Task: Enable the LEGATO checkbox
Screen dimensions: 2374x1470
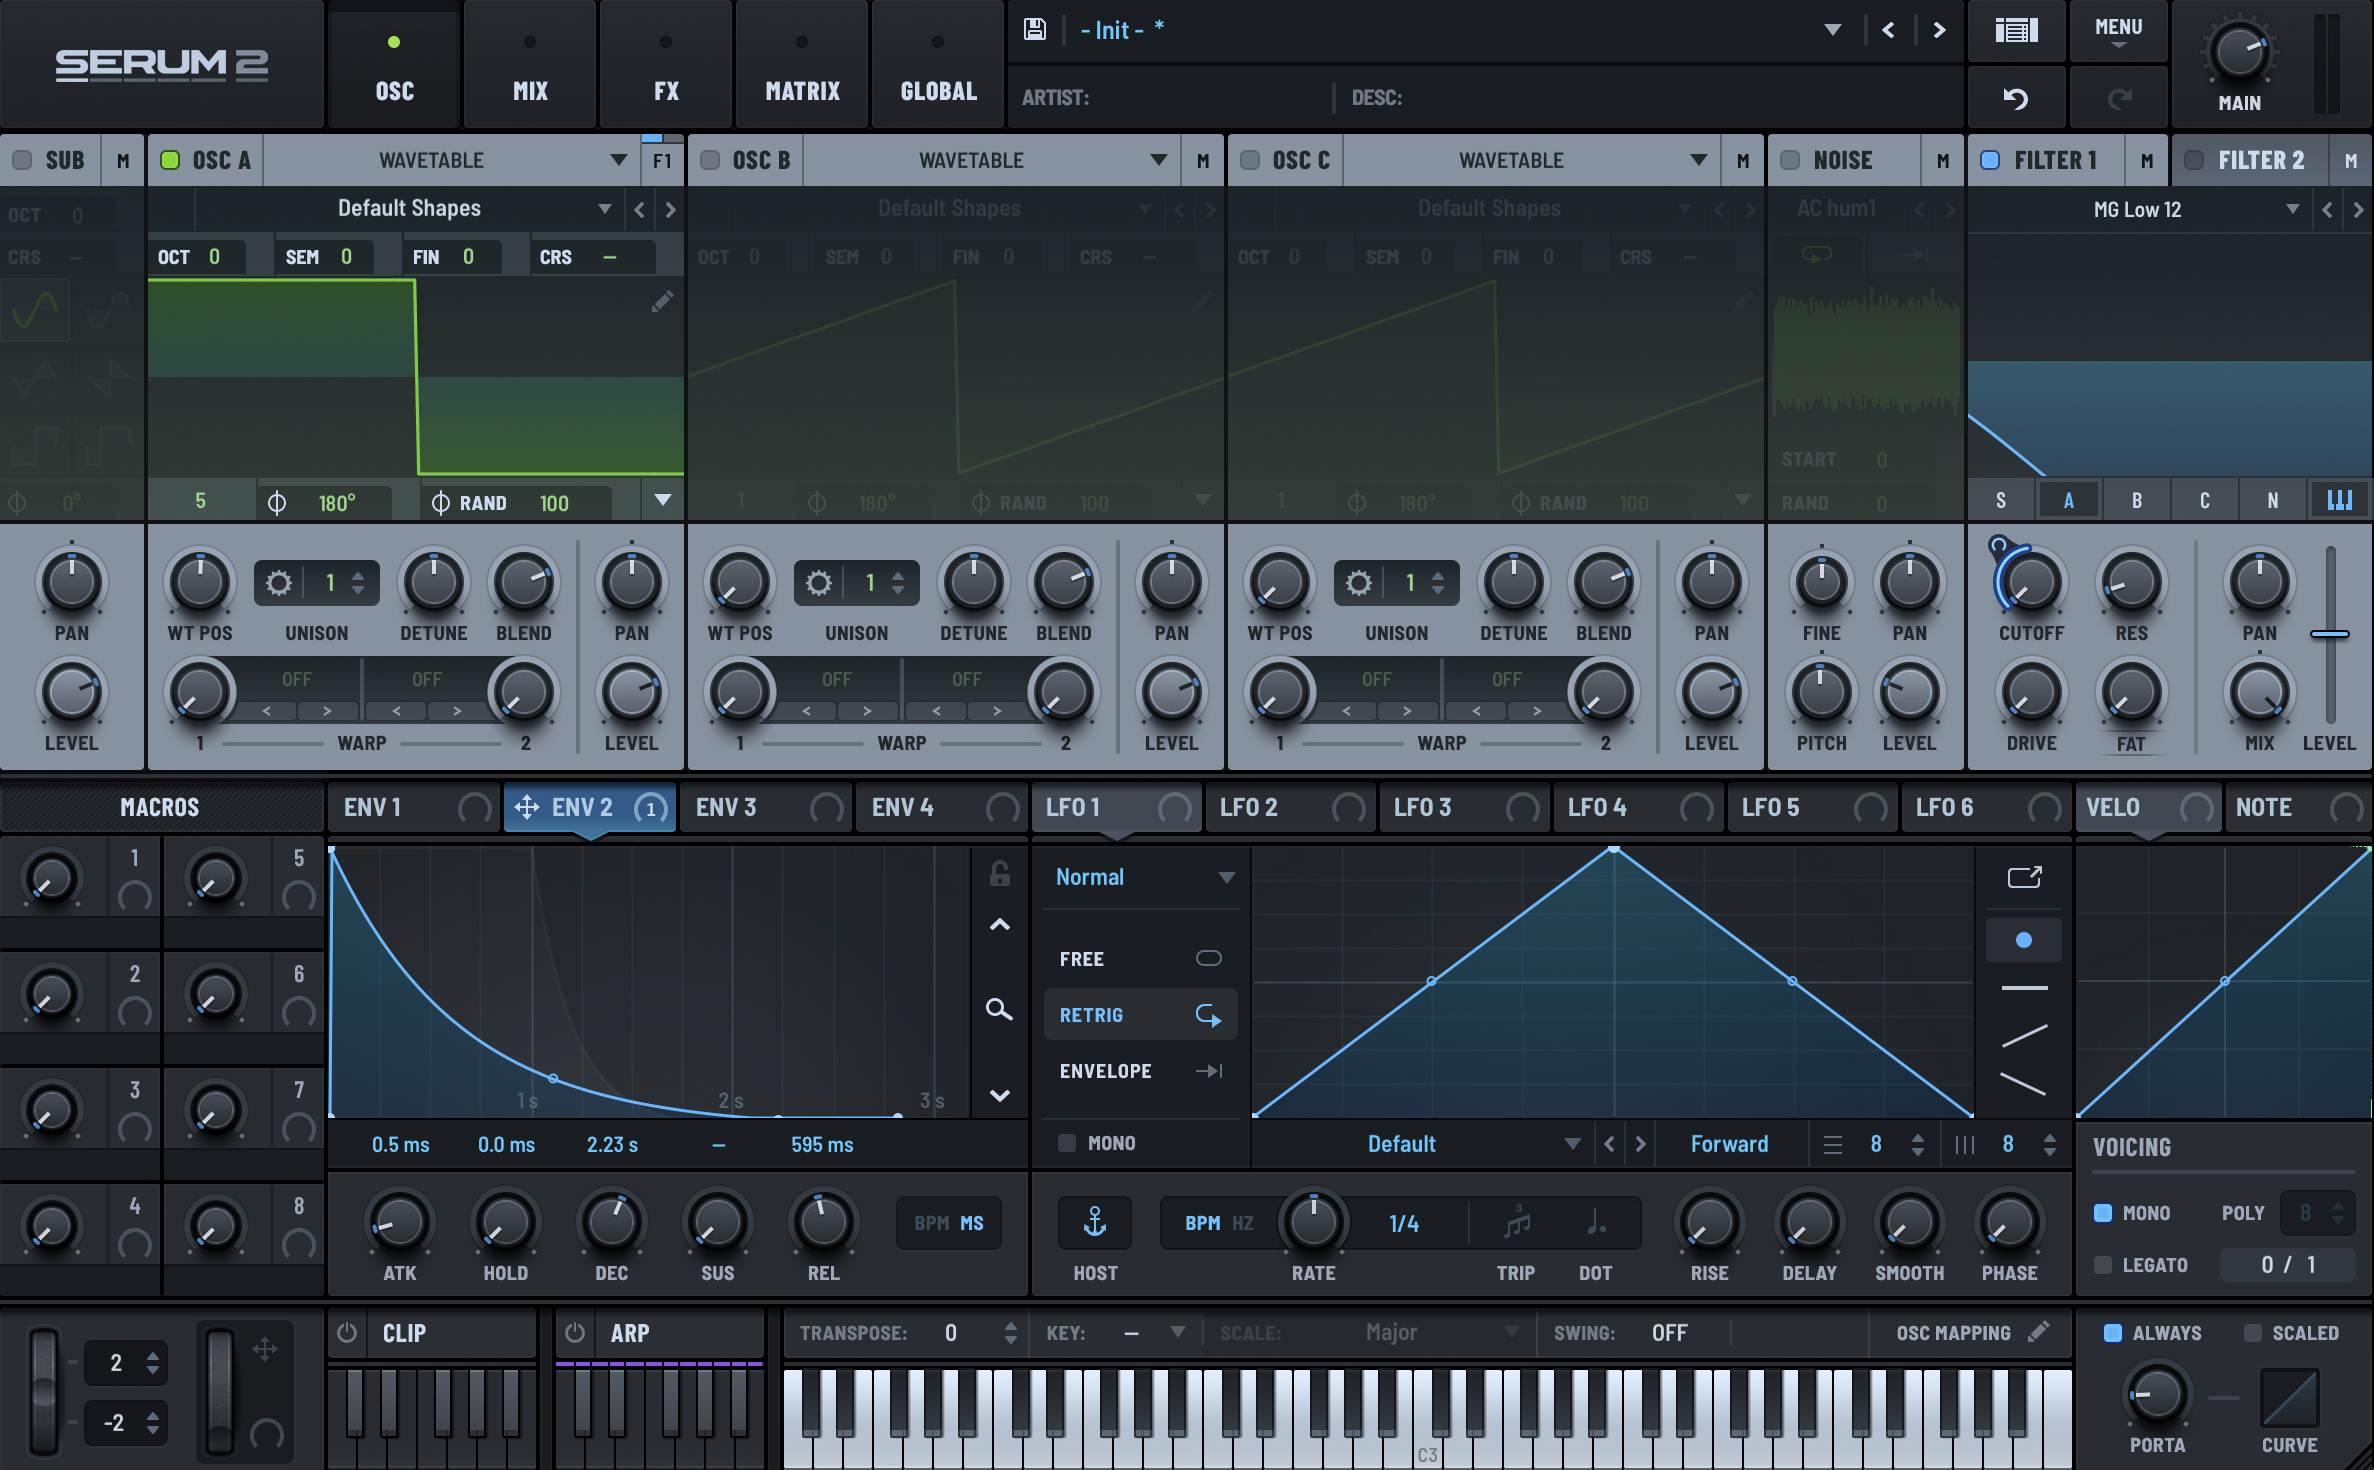Action: [x=2103, y=1265]
